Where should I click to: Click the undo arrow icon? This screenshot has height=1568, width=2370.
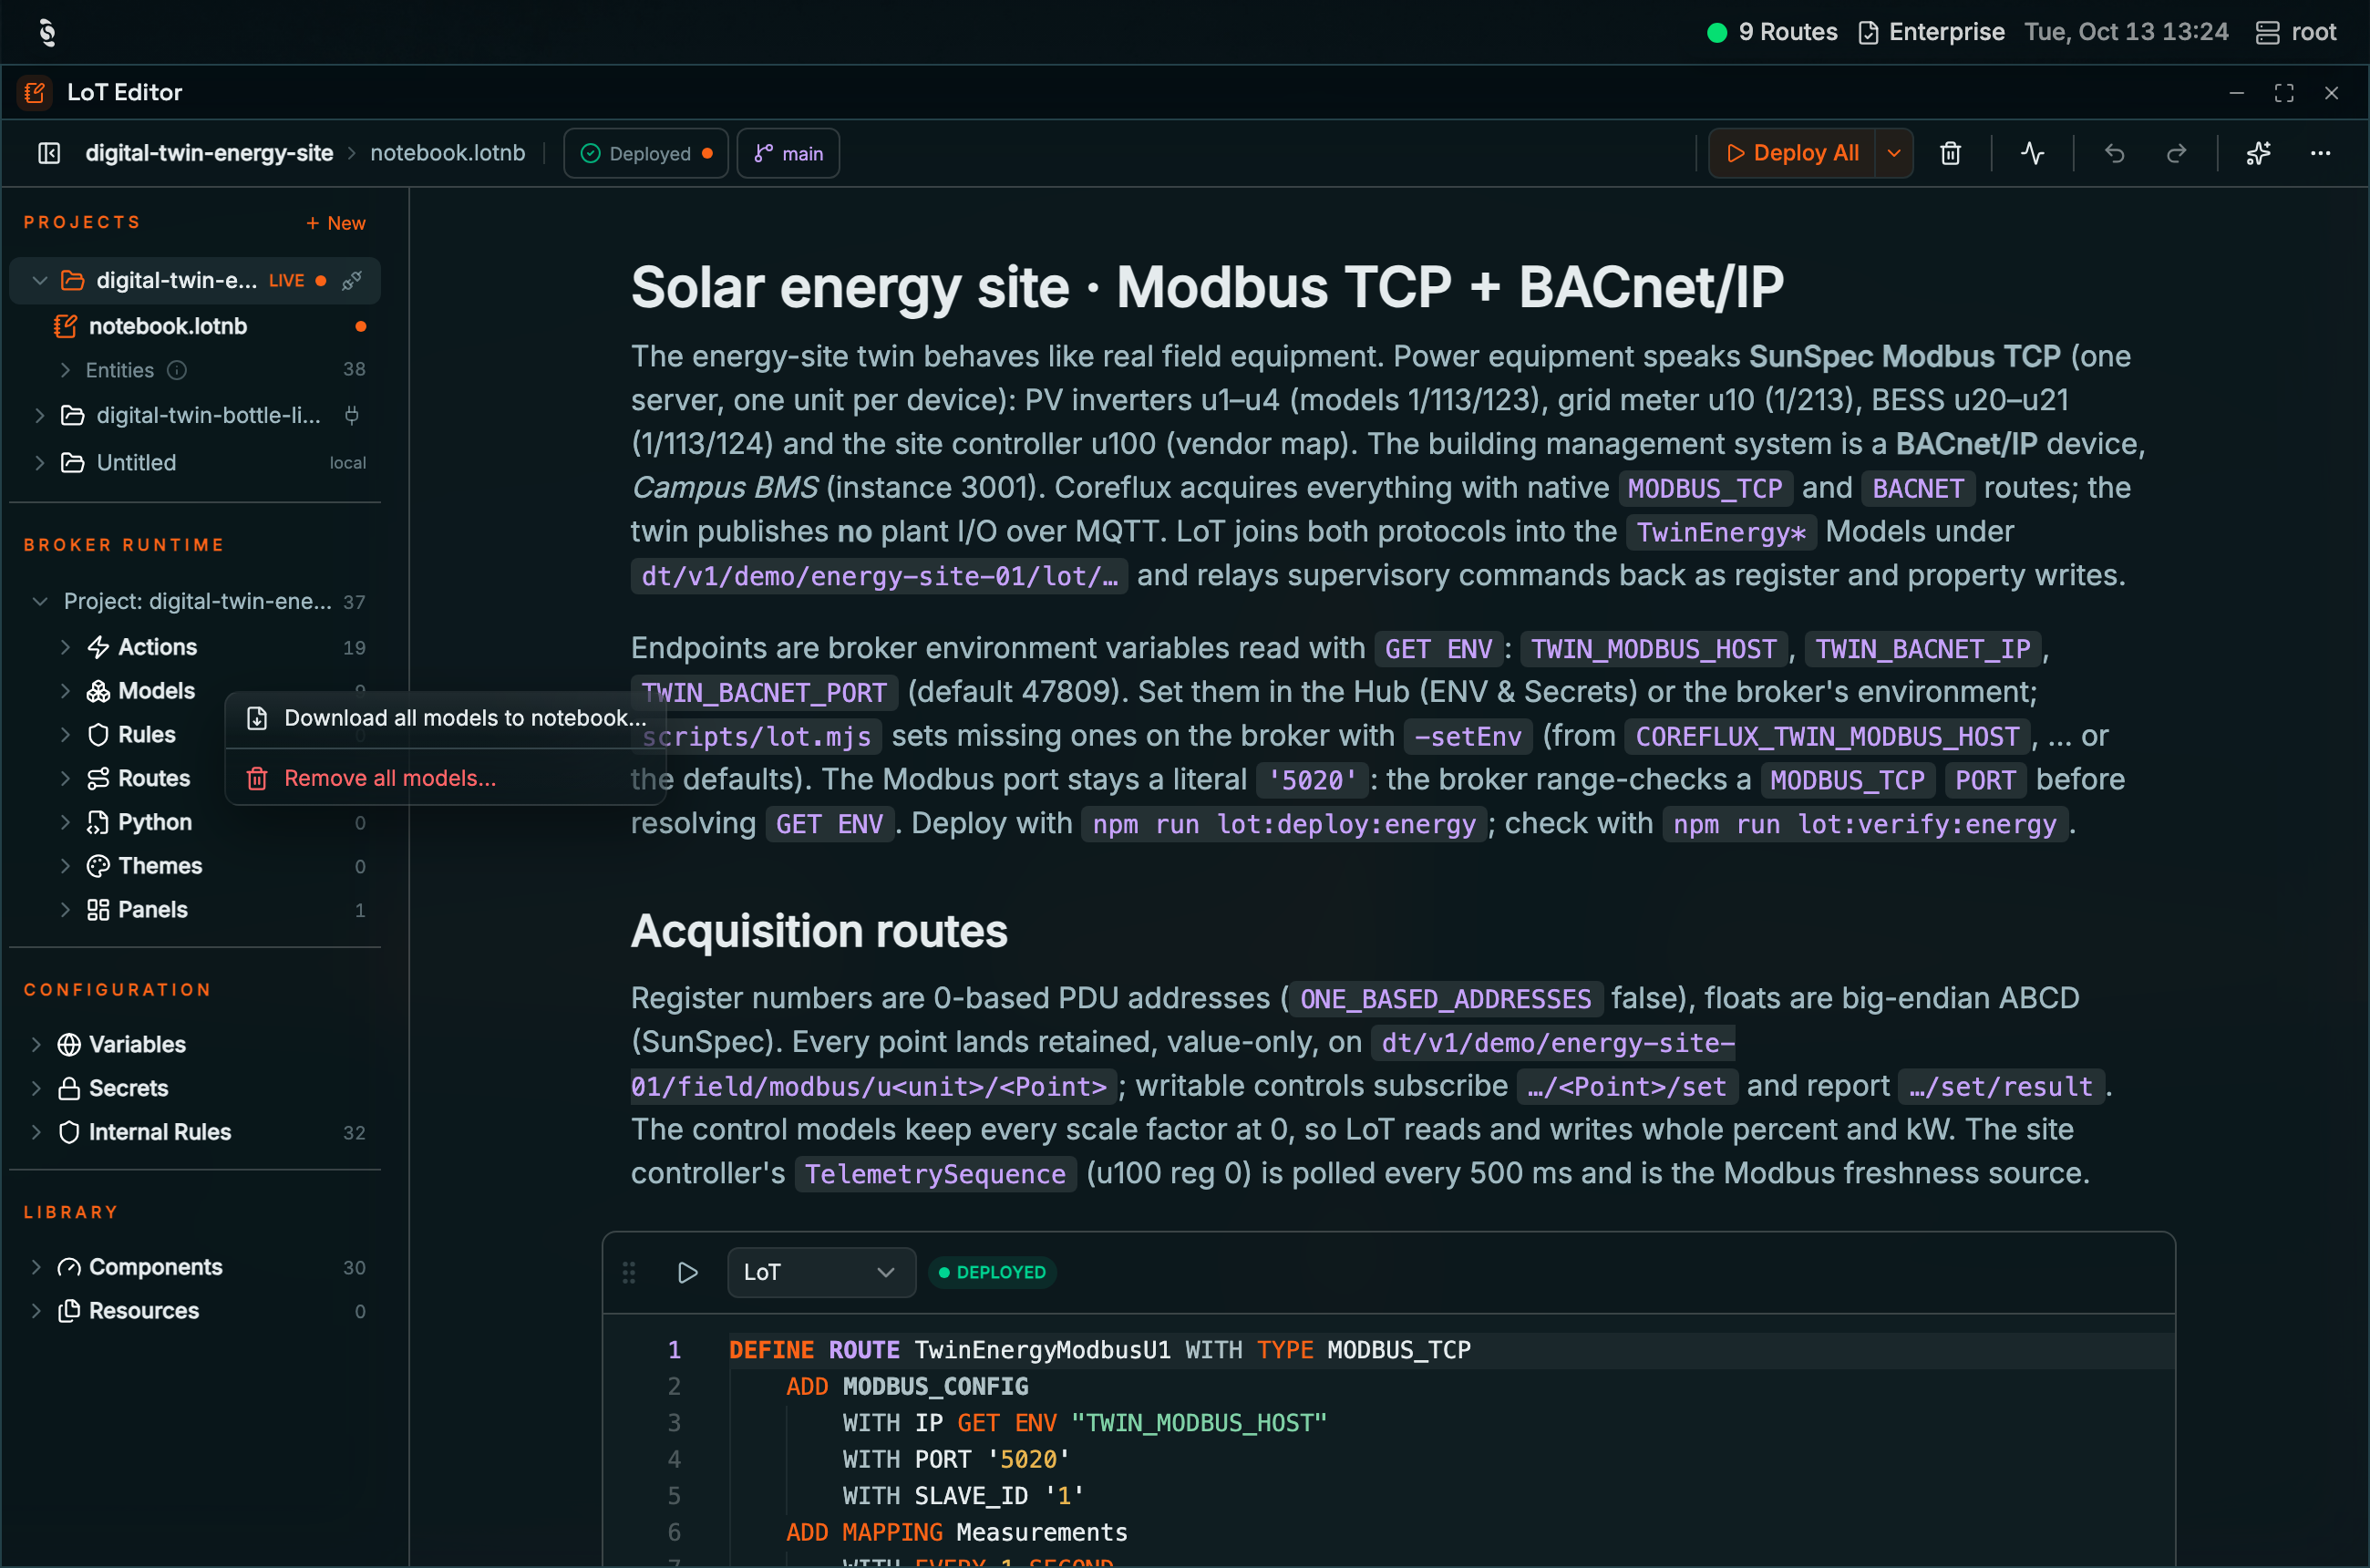click(2114, 153)
